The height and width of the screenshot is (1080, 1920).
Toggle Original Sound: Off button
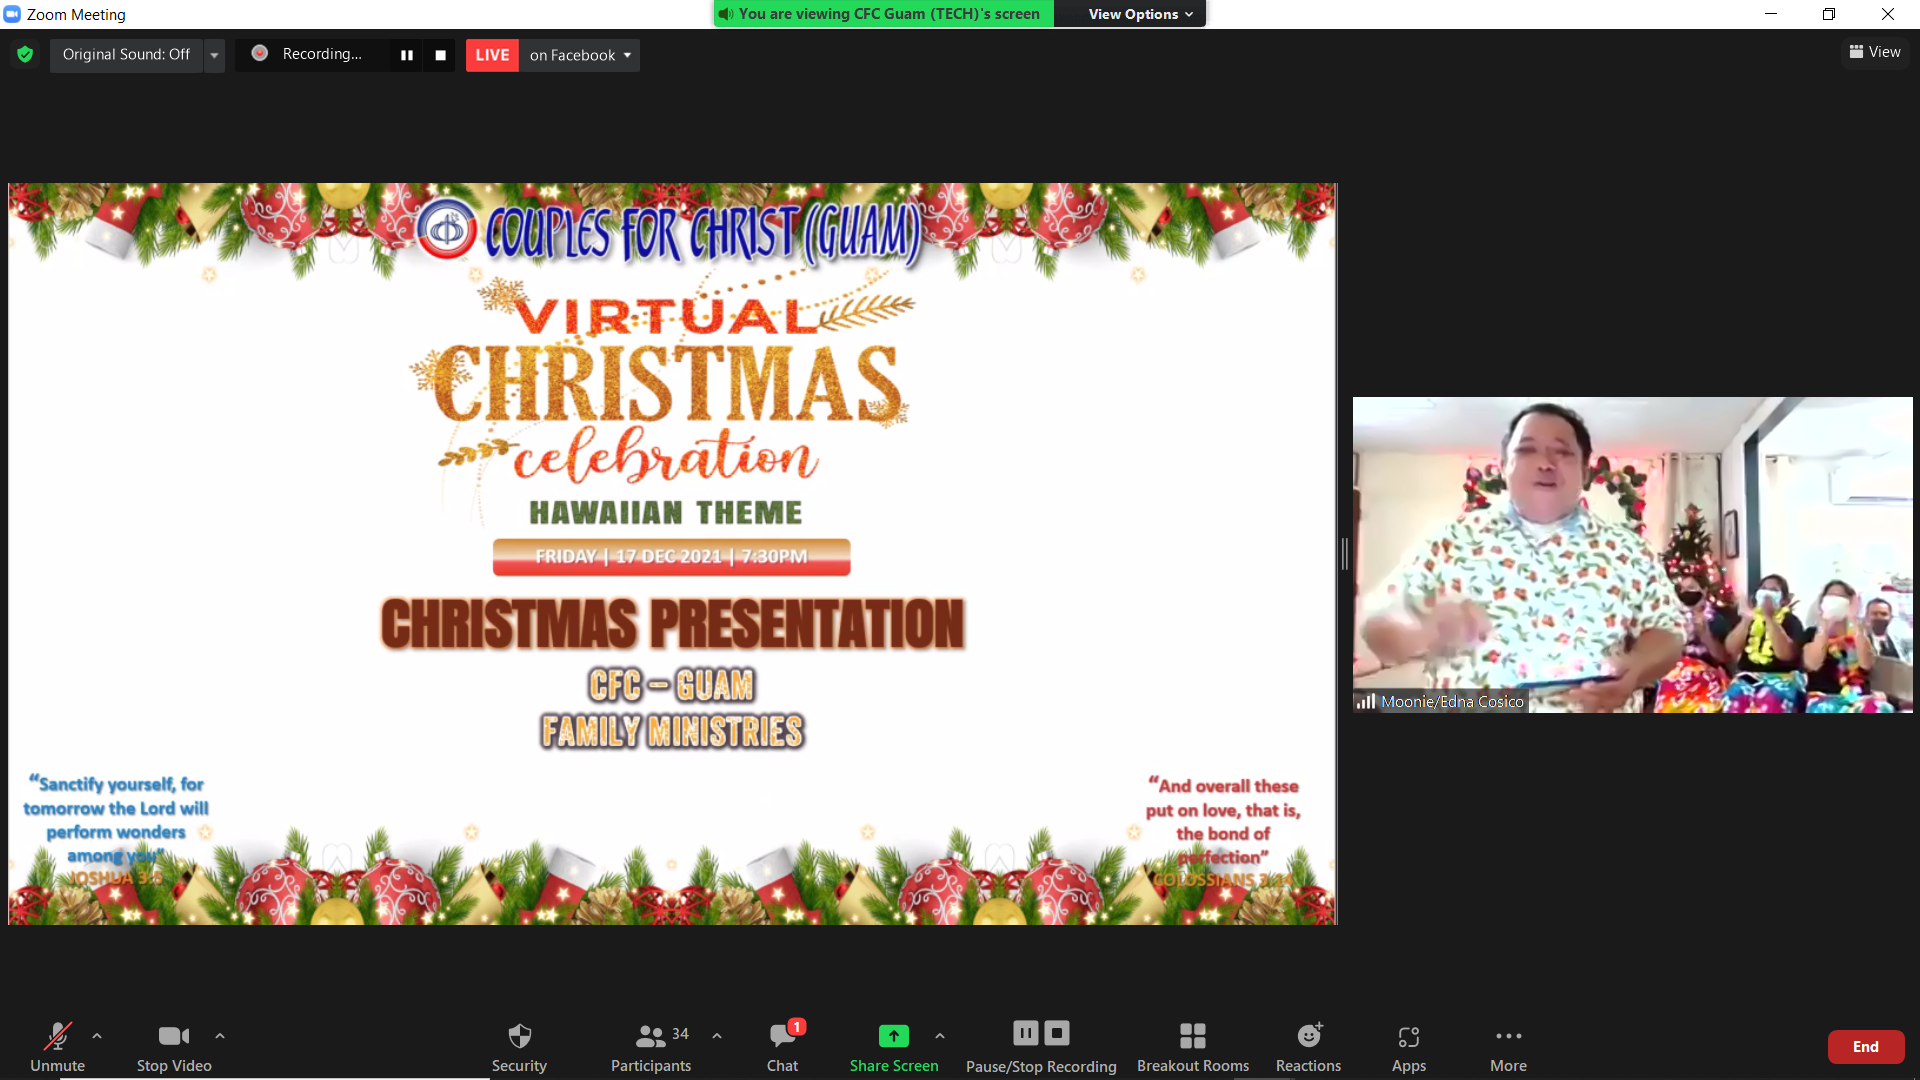tap(126, 54)
